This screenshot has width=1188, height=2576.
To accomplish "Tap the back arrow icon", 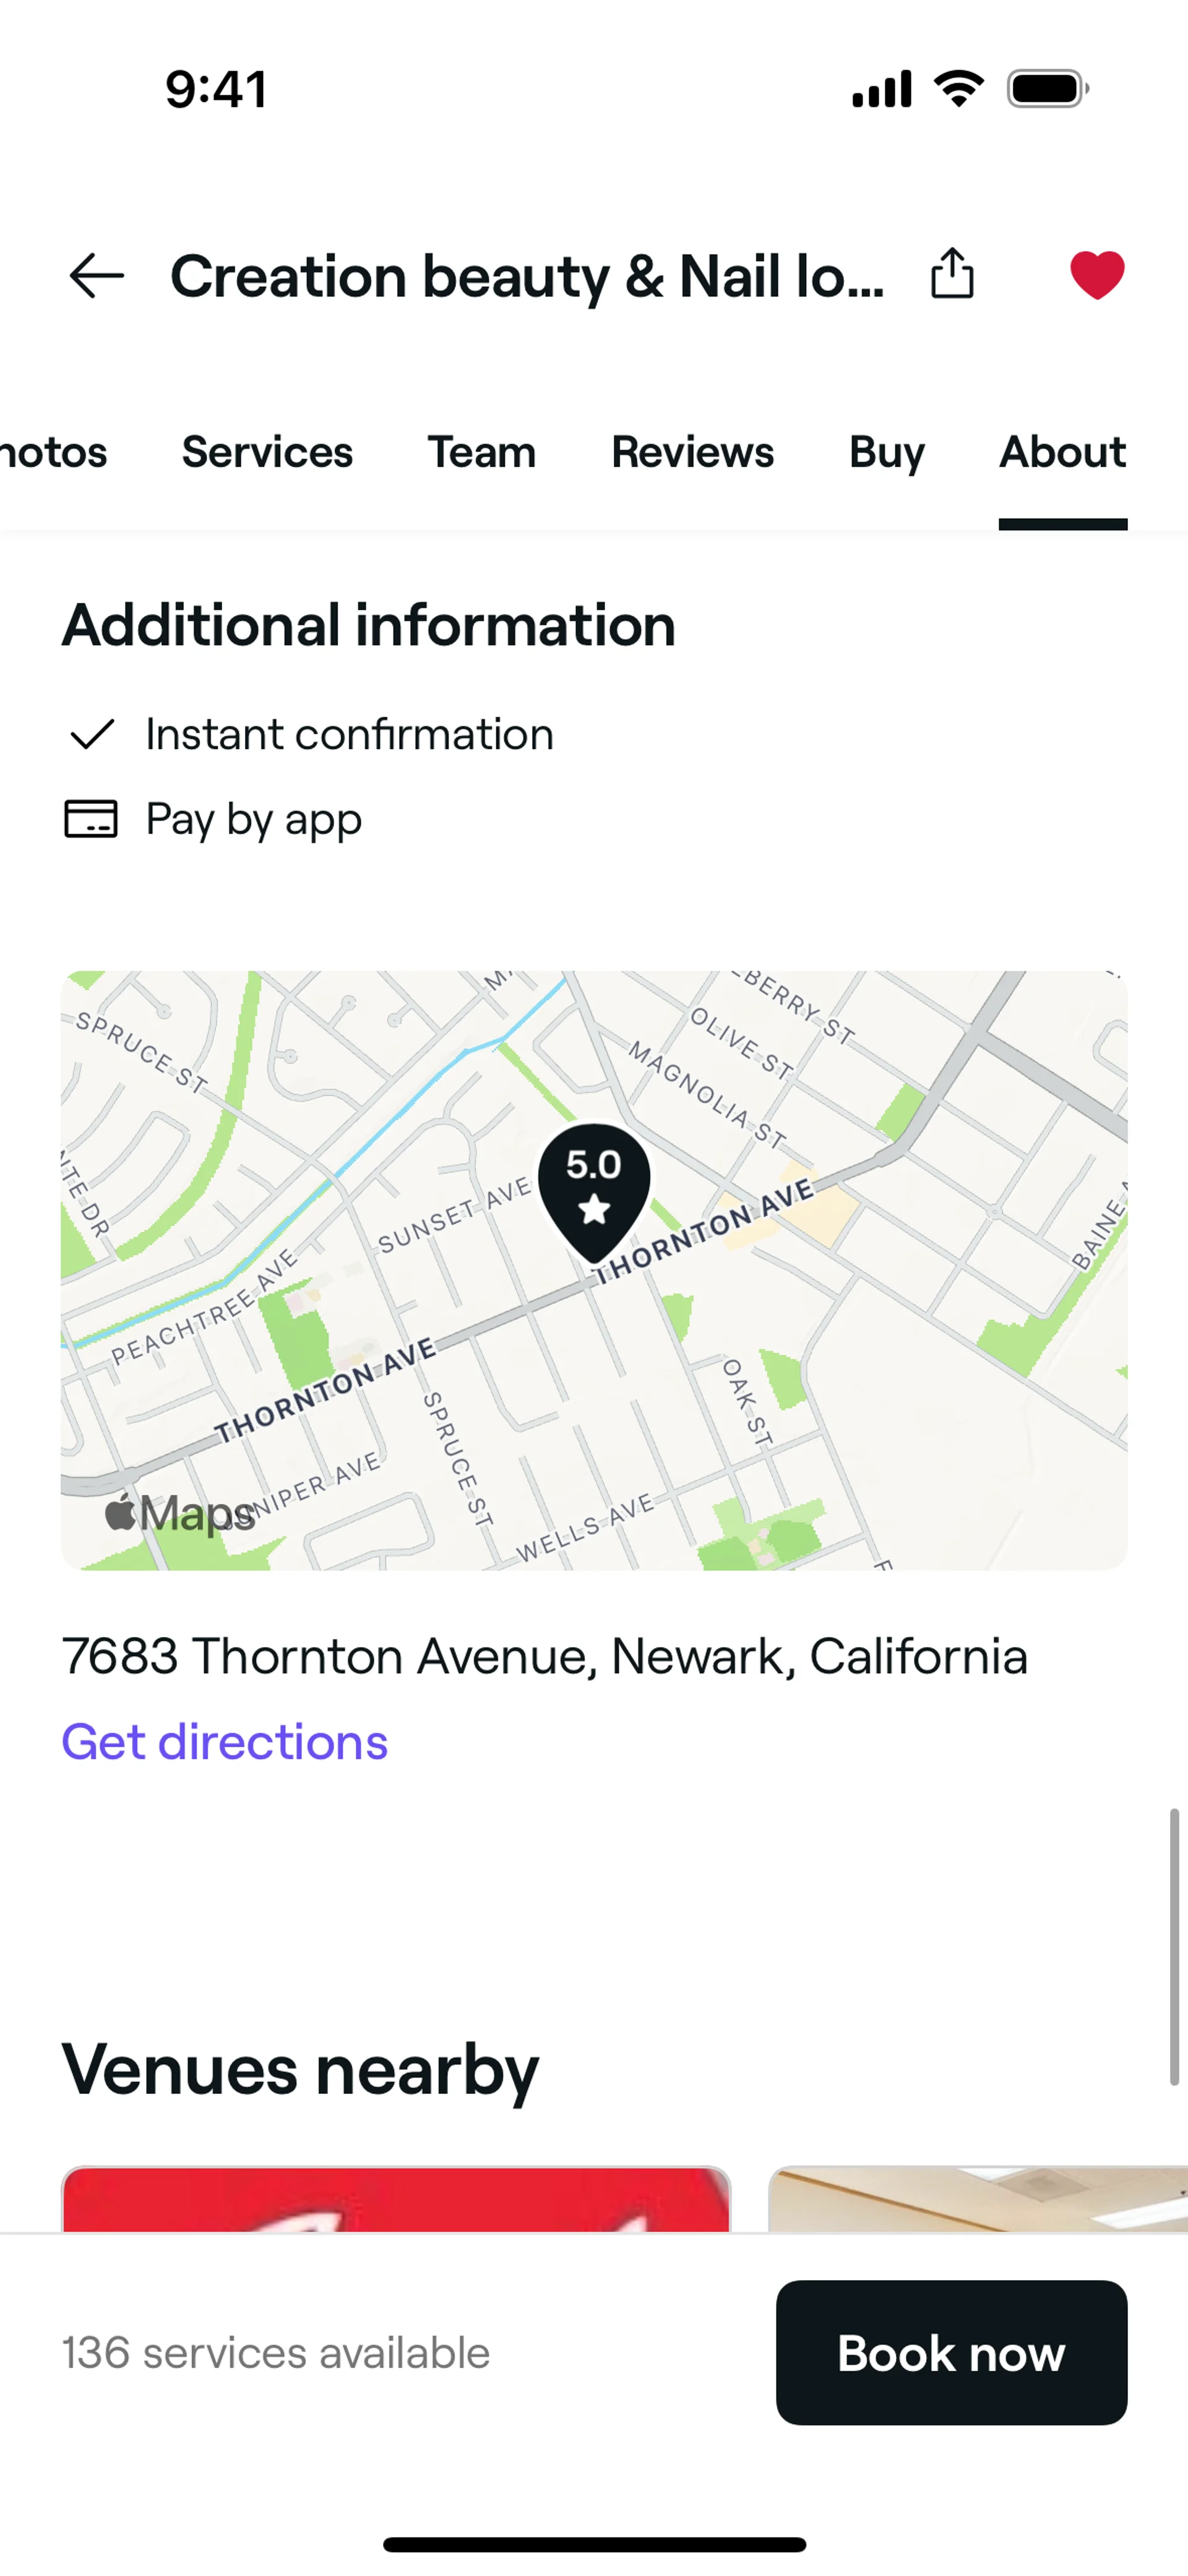I will 97,275.
